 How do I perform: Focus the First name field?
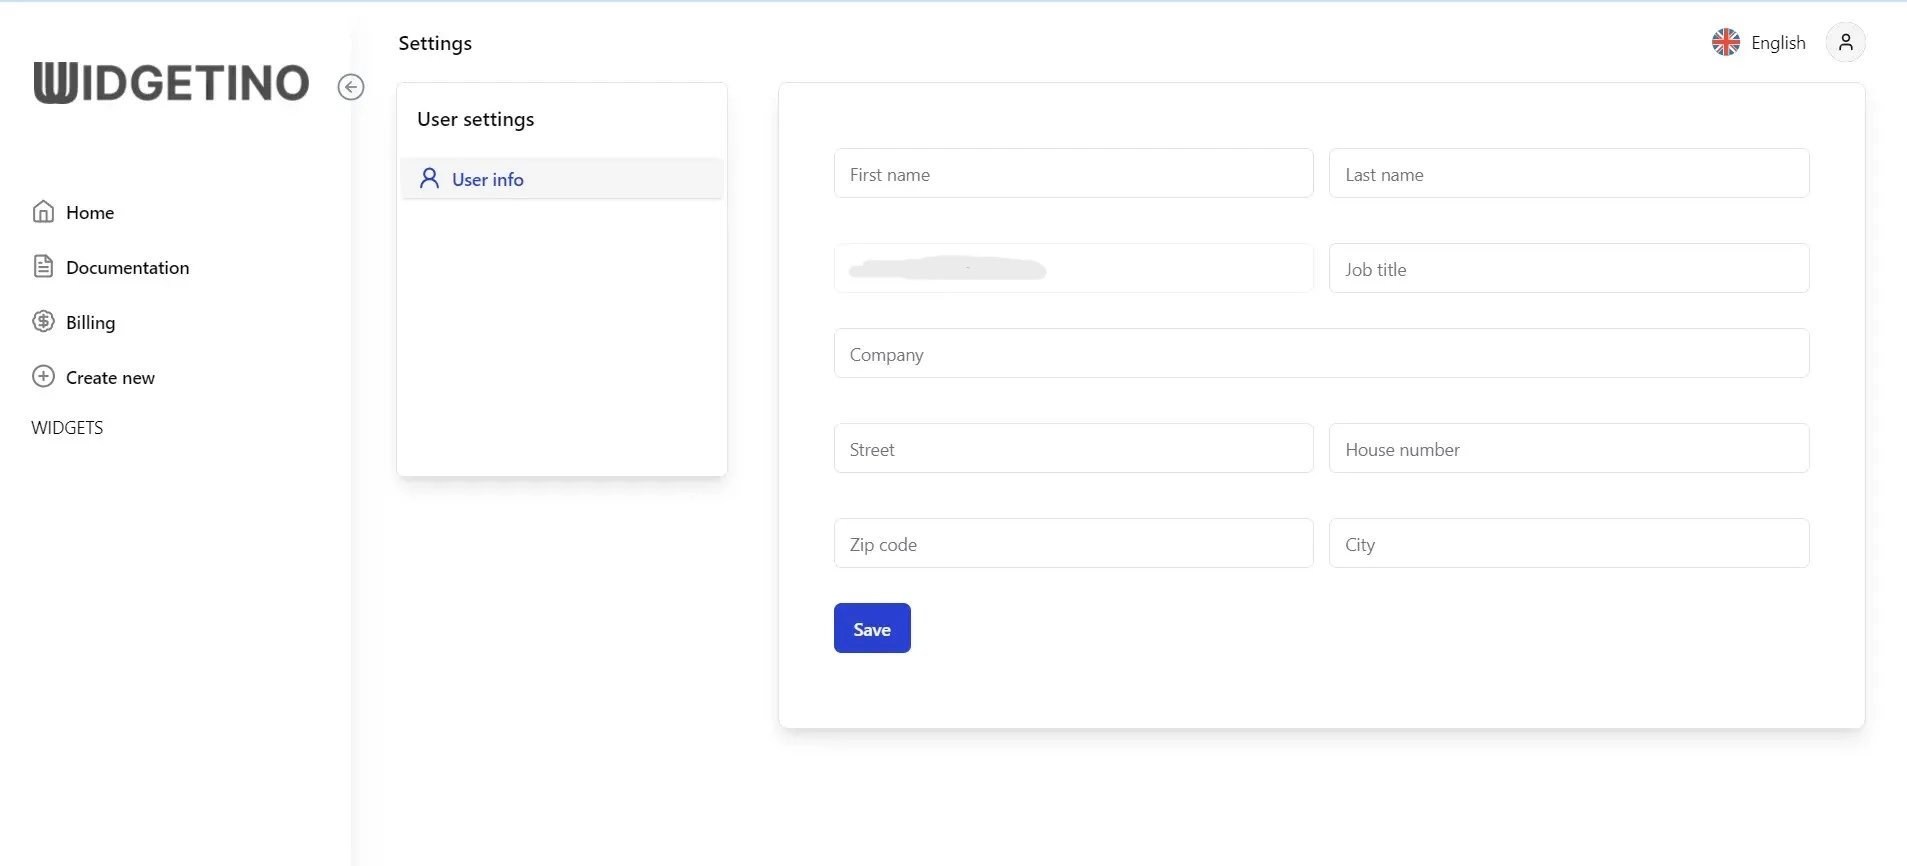1073,174
